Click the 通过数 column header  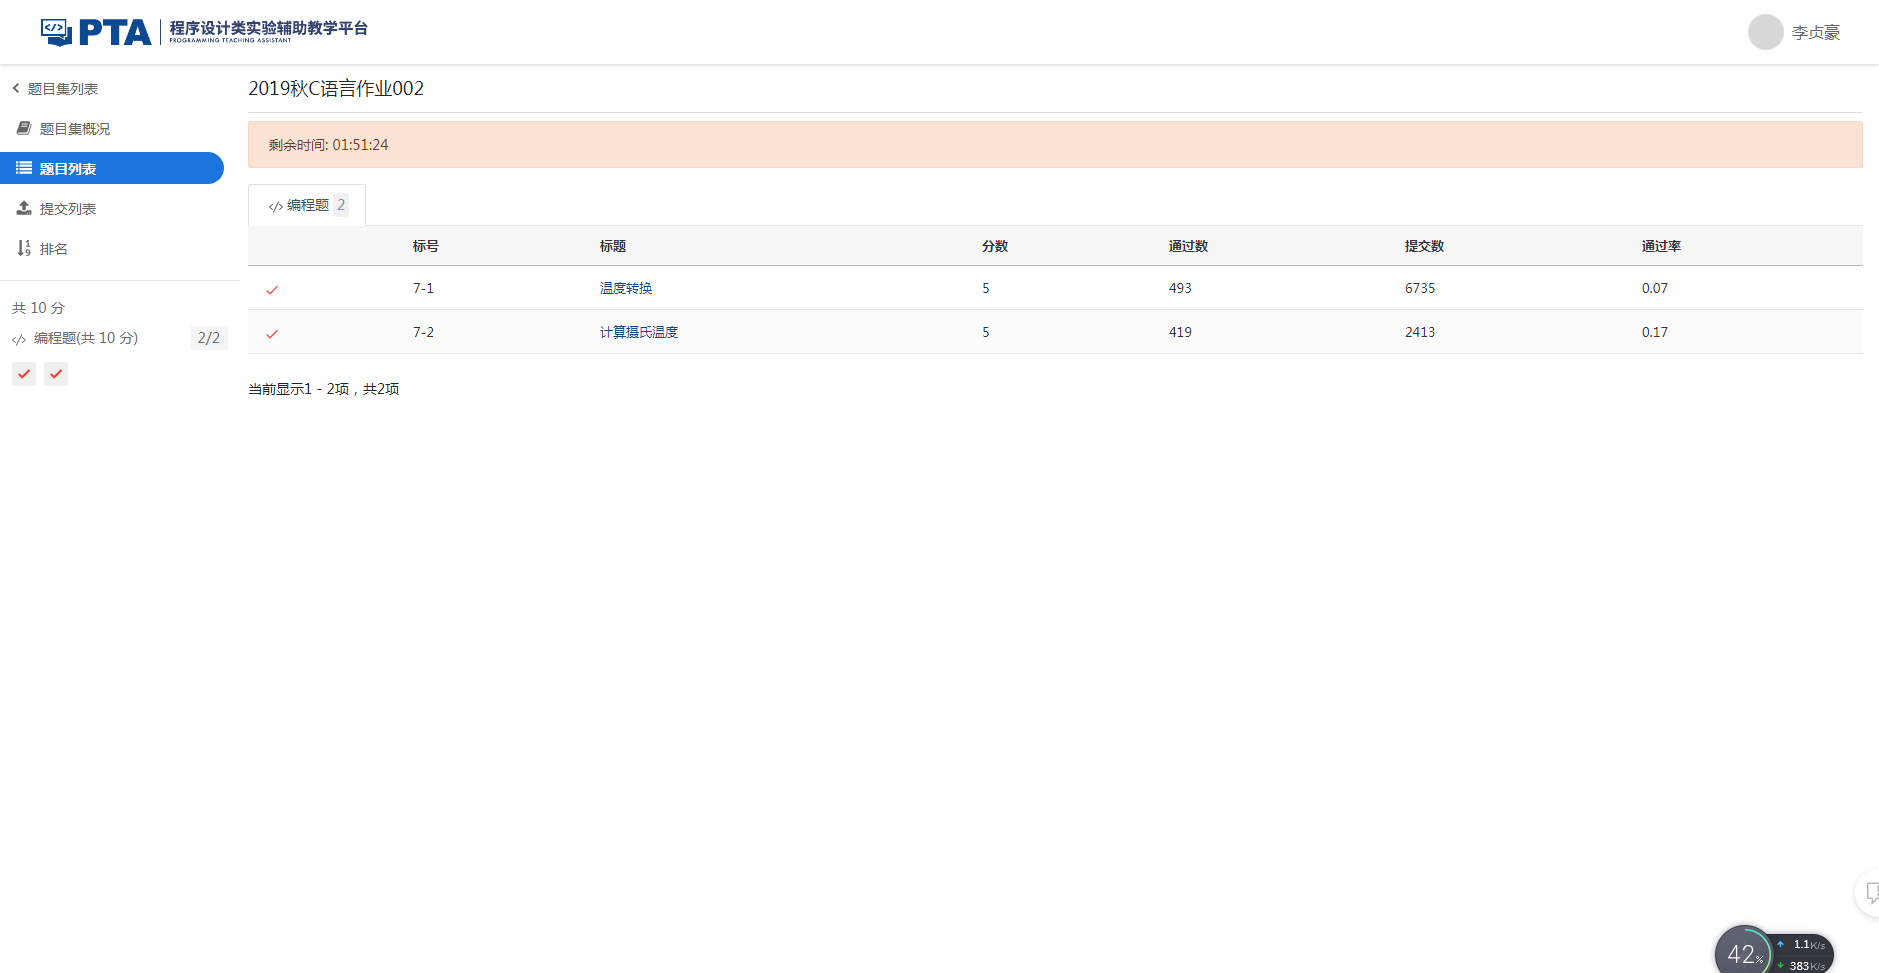pos(1189,246)
